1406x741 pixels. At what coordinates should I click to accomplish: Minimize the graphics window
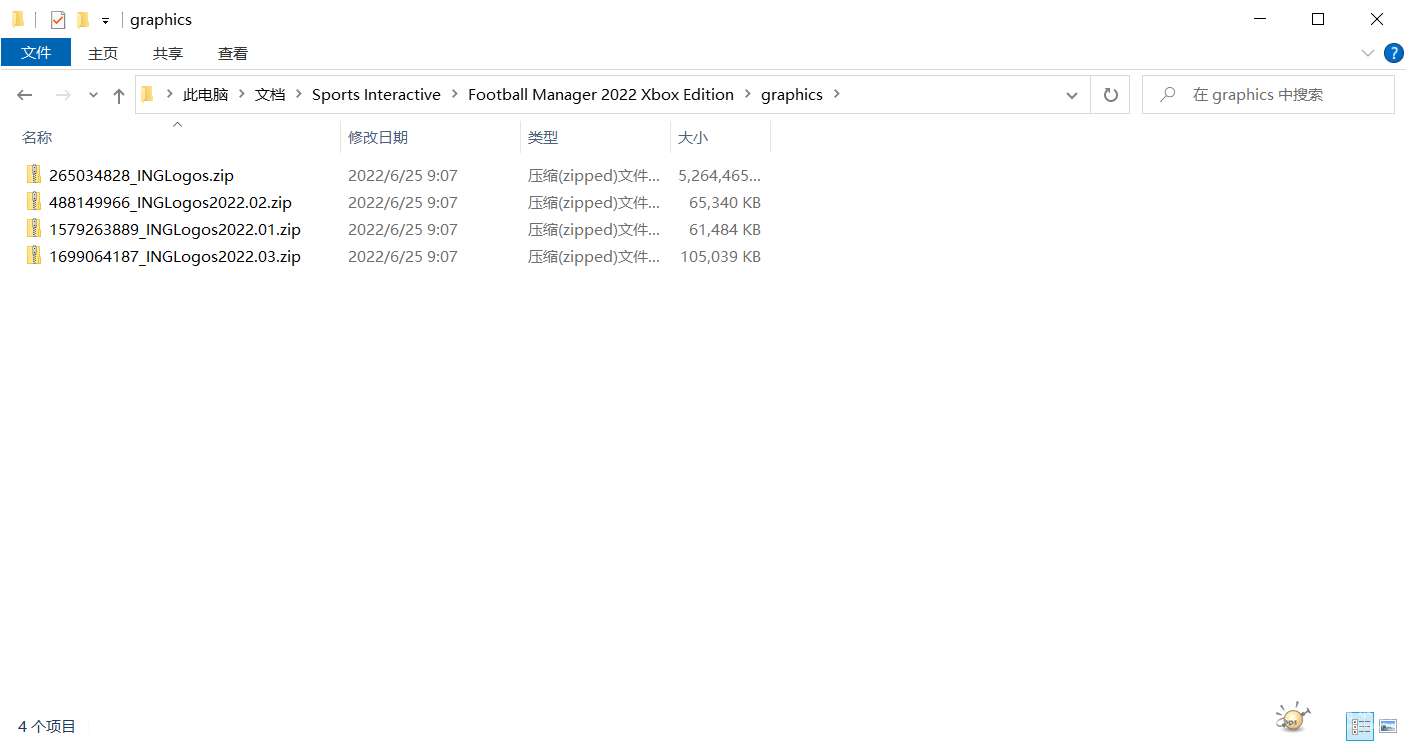[x=1259, y=19]
